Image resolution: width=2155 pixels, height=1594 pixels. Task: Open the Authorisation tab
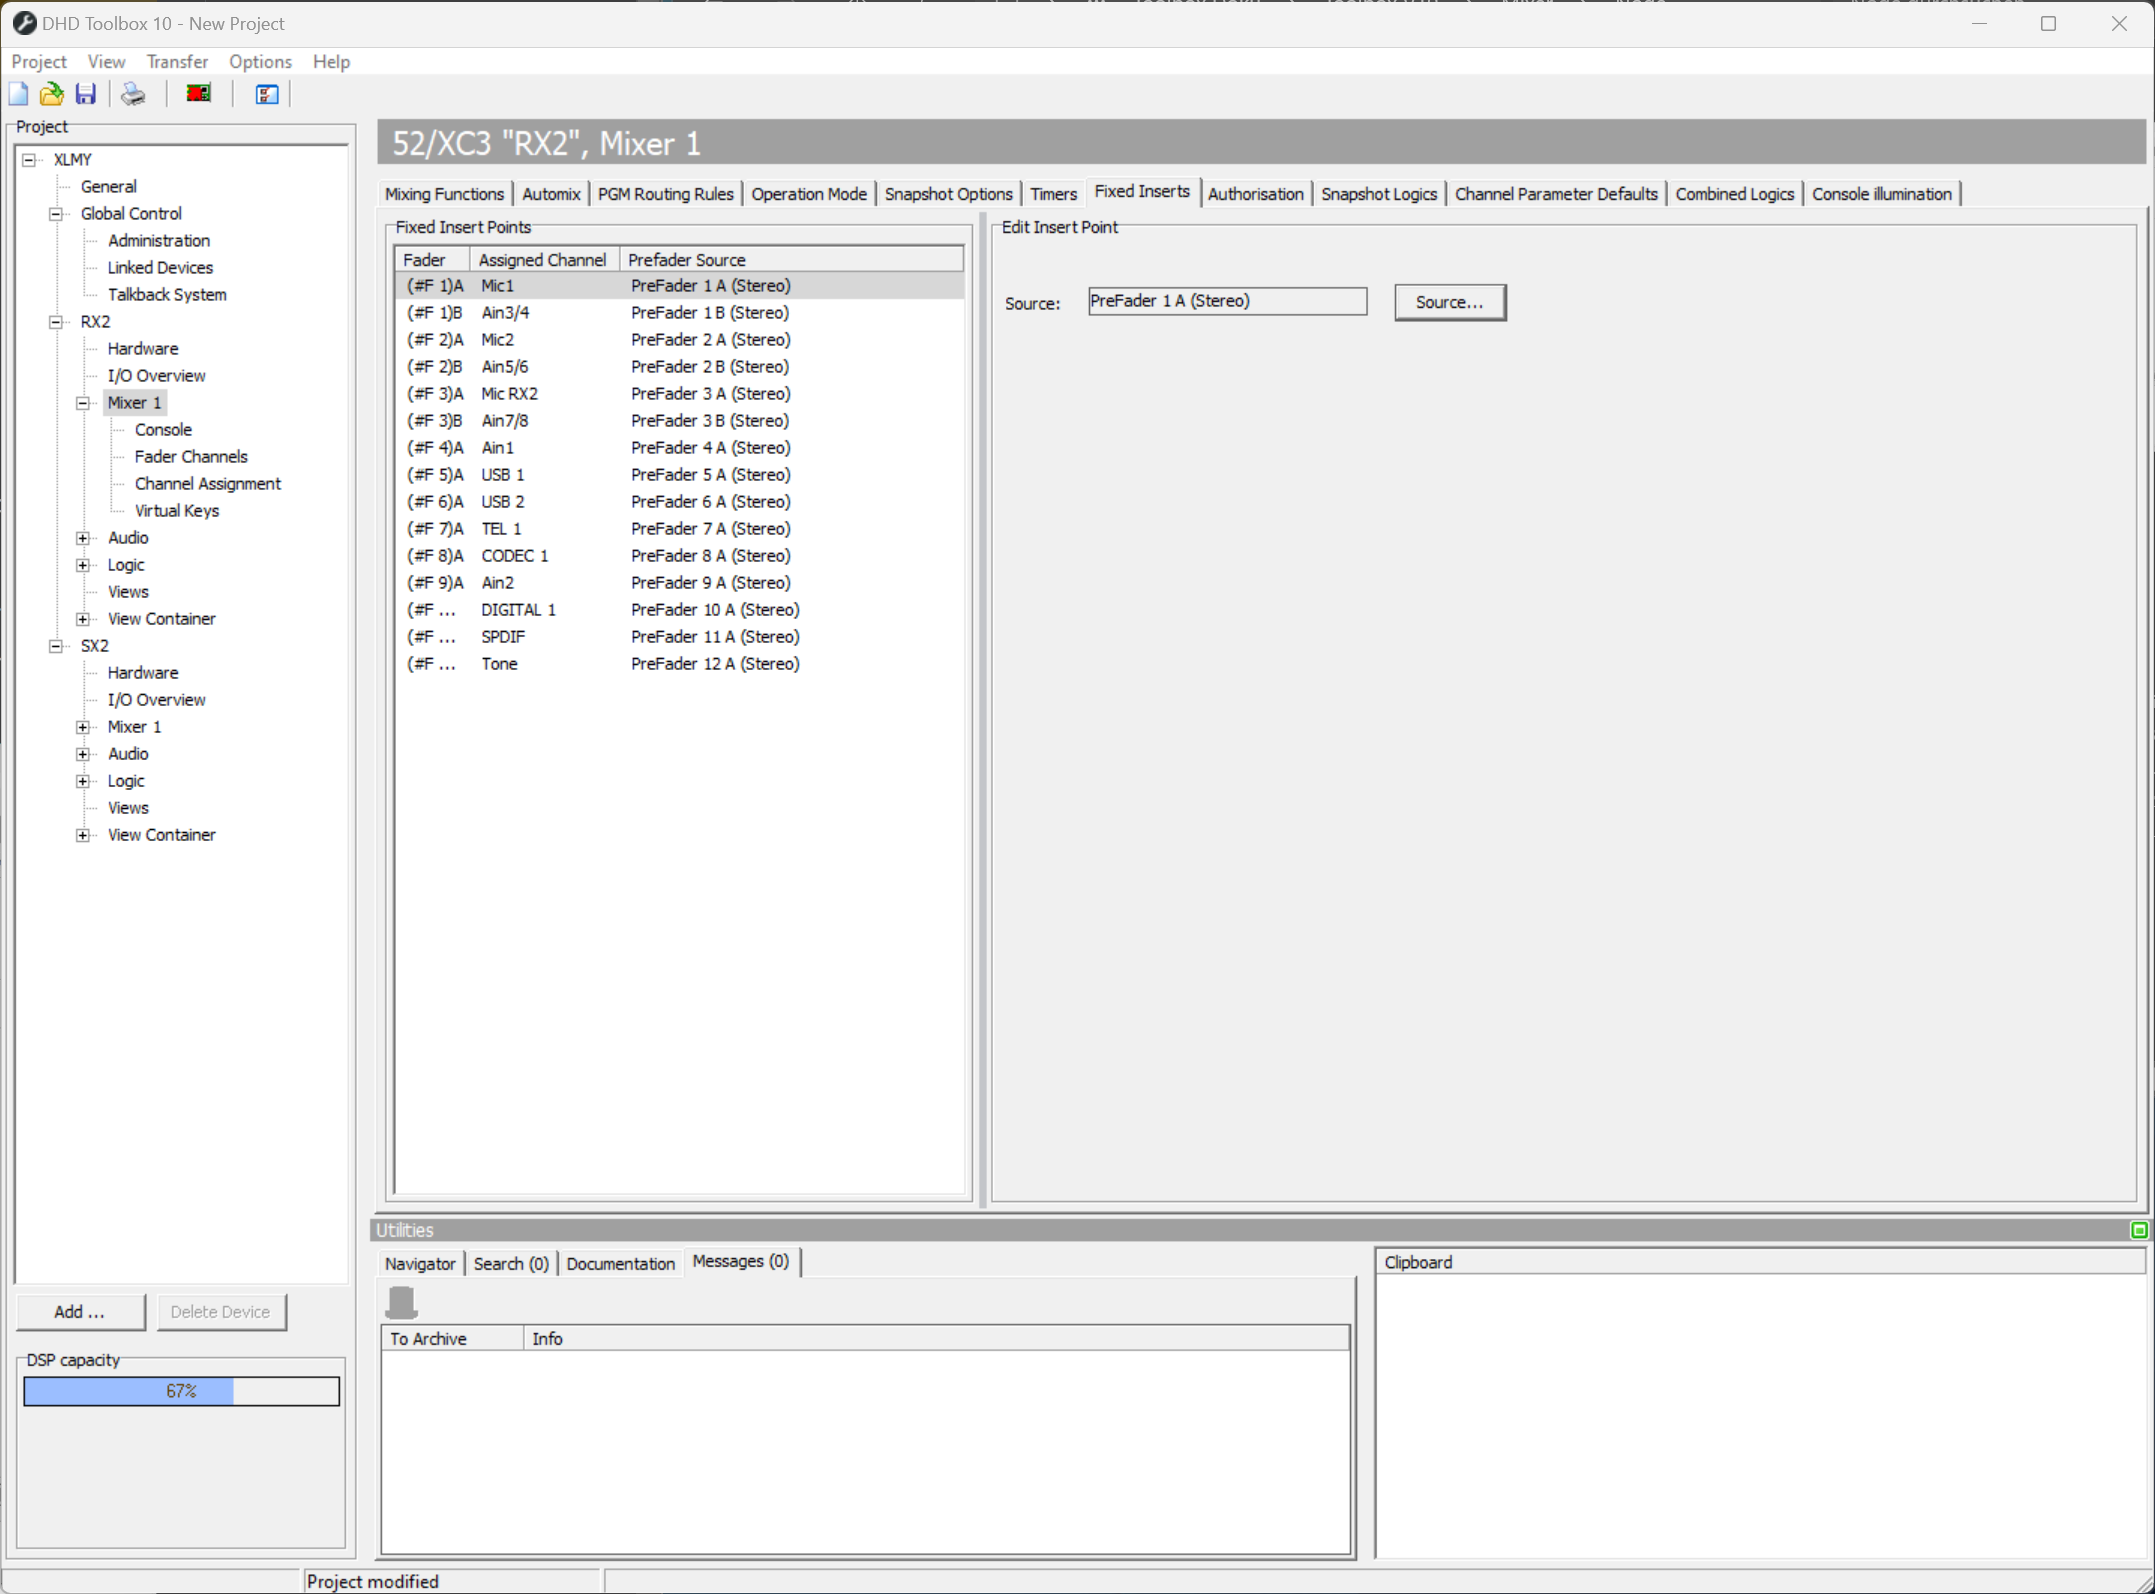(x=1255, y=193)
